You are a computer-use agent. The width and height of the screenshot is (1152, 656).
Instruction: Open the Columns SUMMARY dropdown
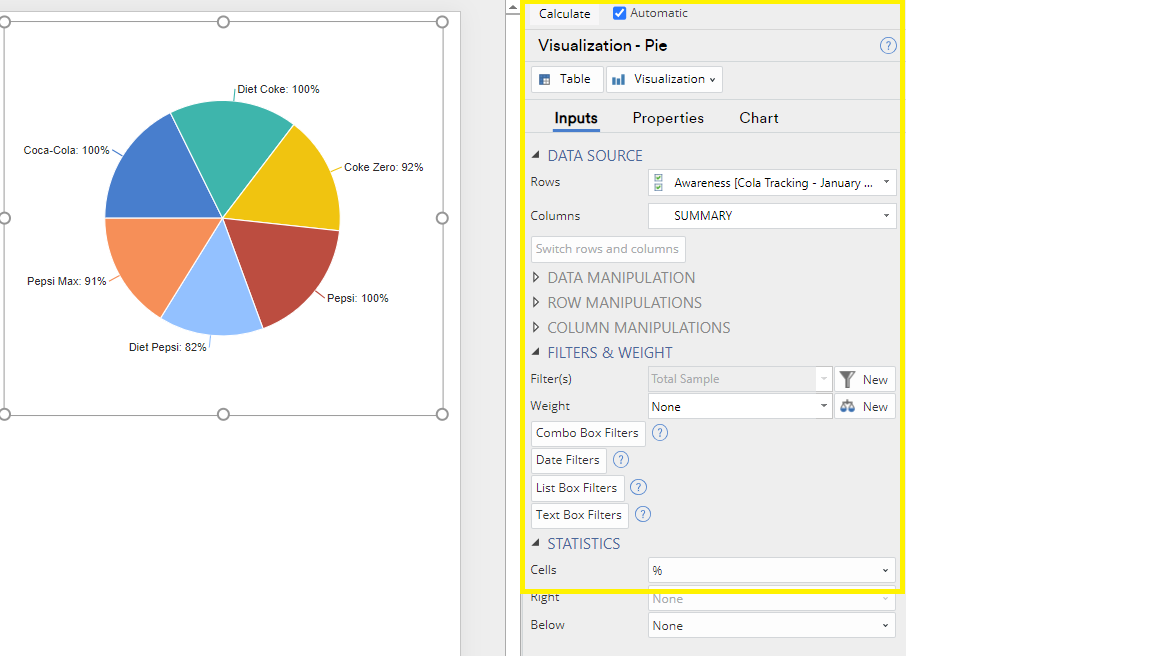[x=772, y=216]
